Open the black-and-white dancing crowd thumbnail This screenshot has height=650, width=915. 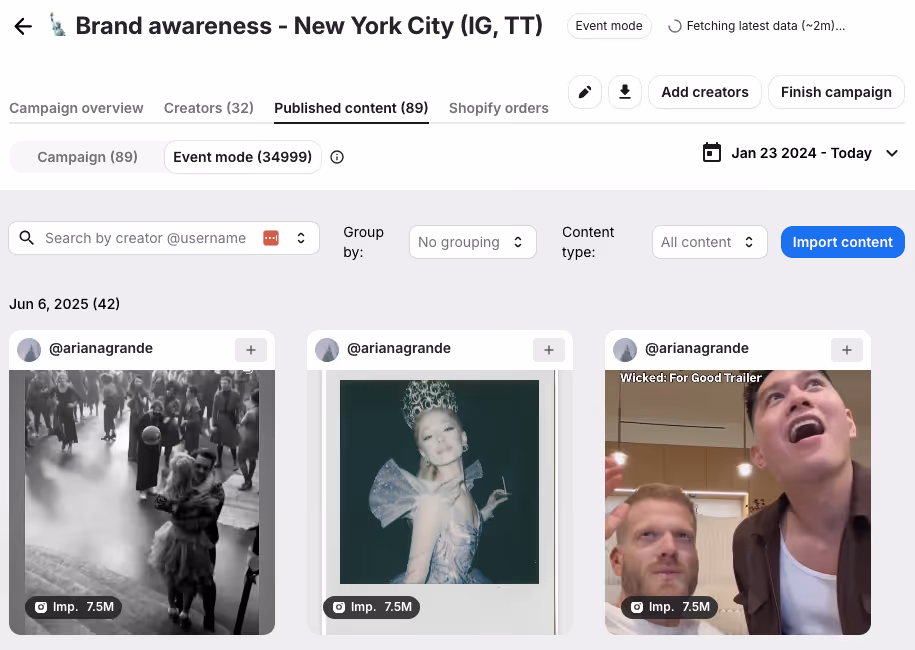[x=142, y=502]
